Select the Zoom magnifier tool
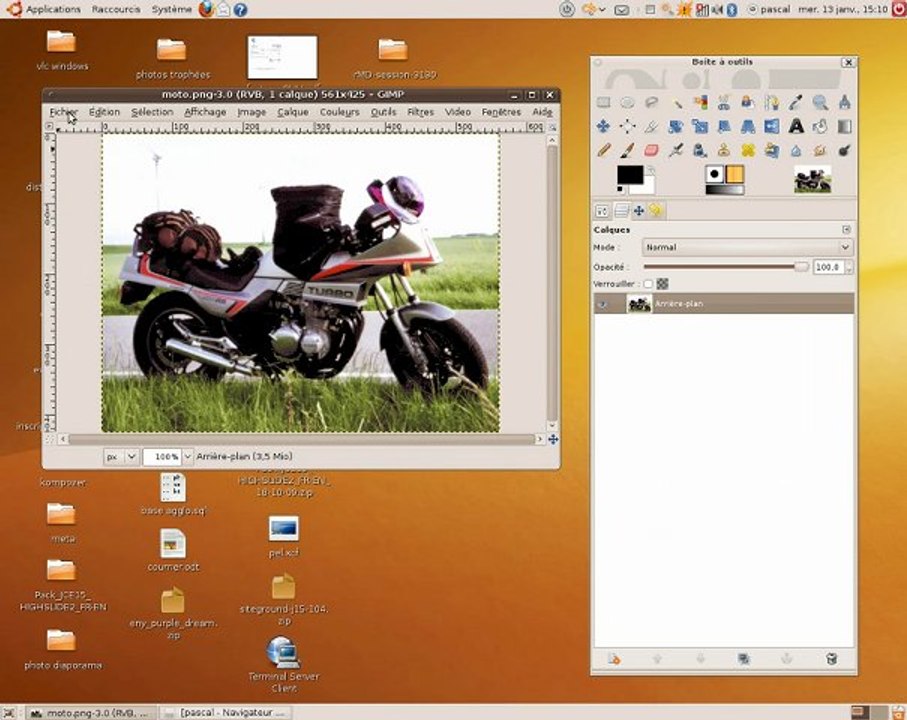This screenshot has height=720, width=907. [x=820, y=102]
